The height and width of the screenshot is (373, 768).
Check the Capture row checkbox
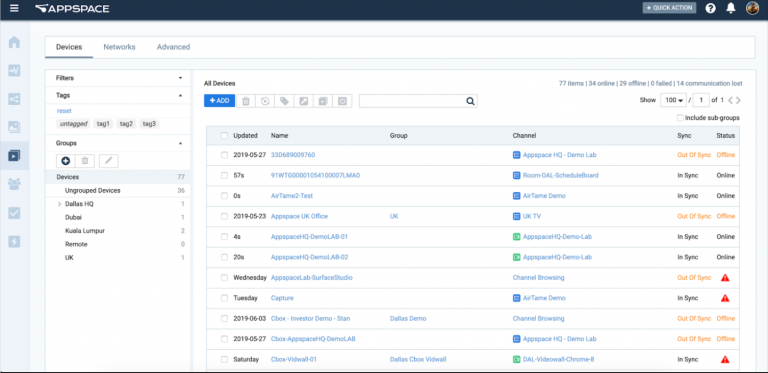click(224, 298)
